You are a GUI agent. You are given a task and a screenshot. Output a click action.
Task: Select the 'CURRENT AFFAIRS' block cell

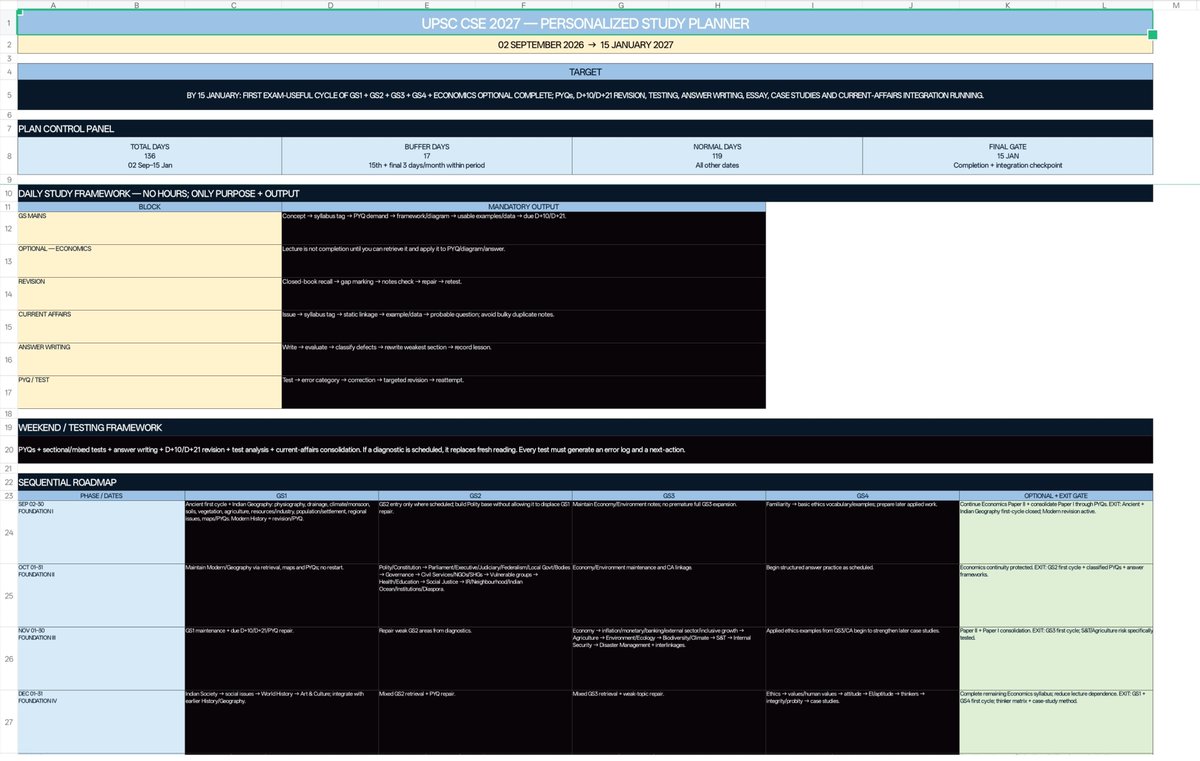point(150,326)
